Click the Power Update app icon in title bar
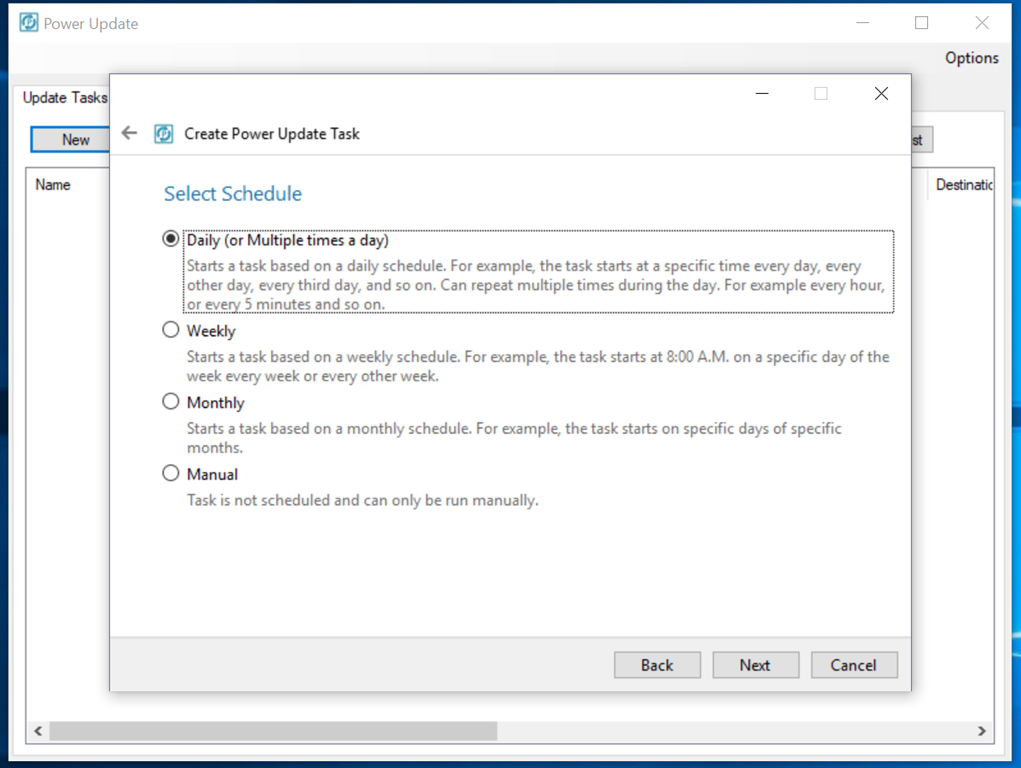The width and height of the screenshot is (1021, 768). pyautogui.click(x=29, y=23)
